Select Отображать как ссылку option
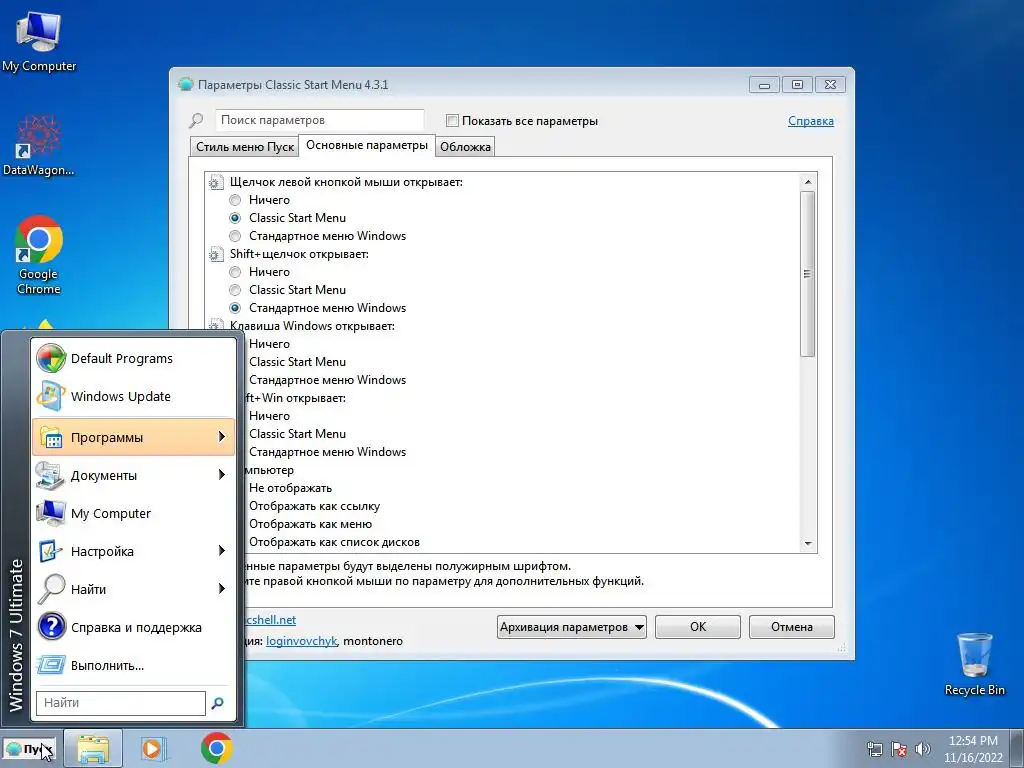 point(314,506)
